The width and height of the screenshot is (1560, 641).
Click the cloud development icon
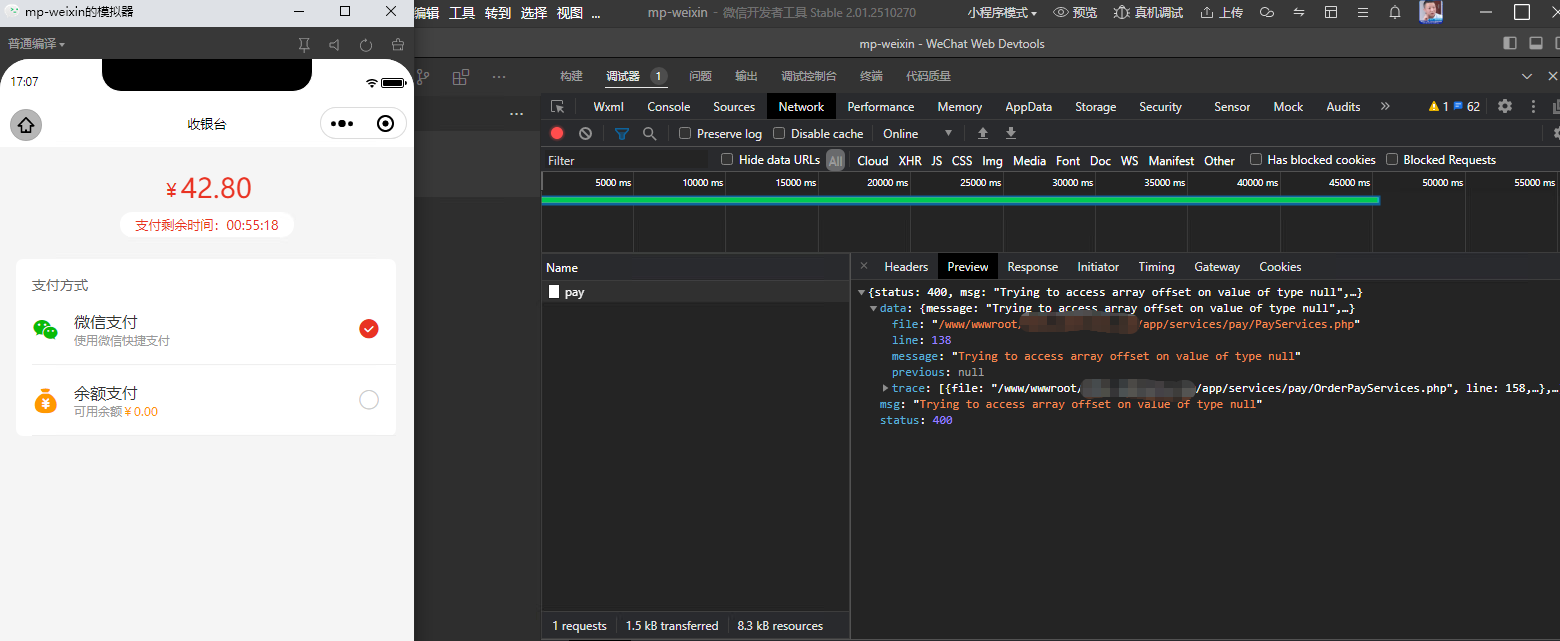coord(1267,12)
